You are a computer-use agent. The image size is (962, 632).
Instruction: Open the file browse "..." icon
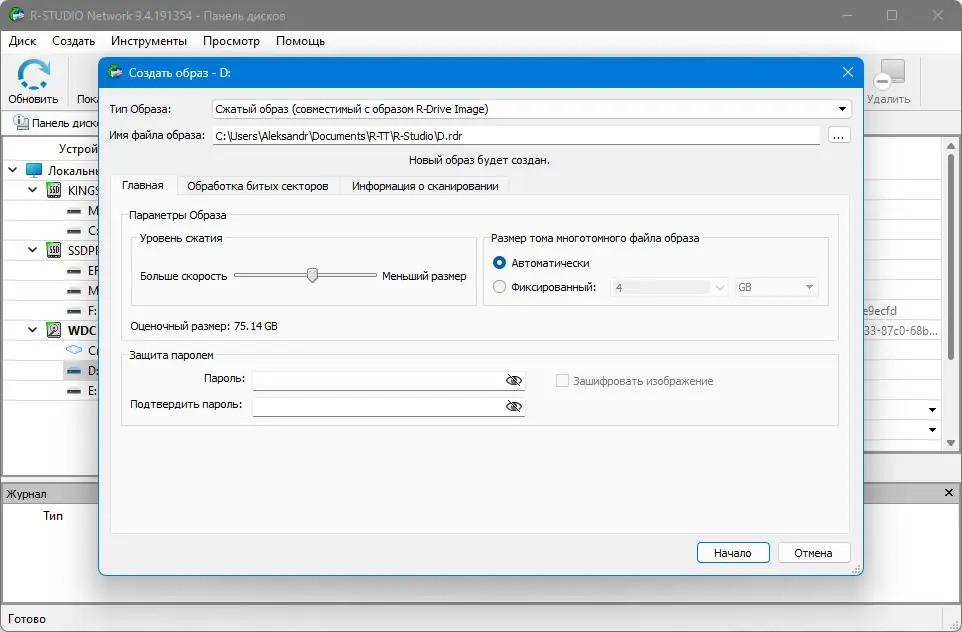click(x=840, y=134)
